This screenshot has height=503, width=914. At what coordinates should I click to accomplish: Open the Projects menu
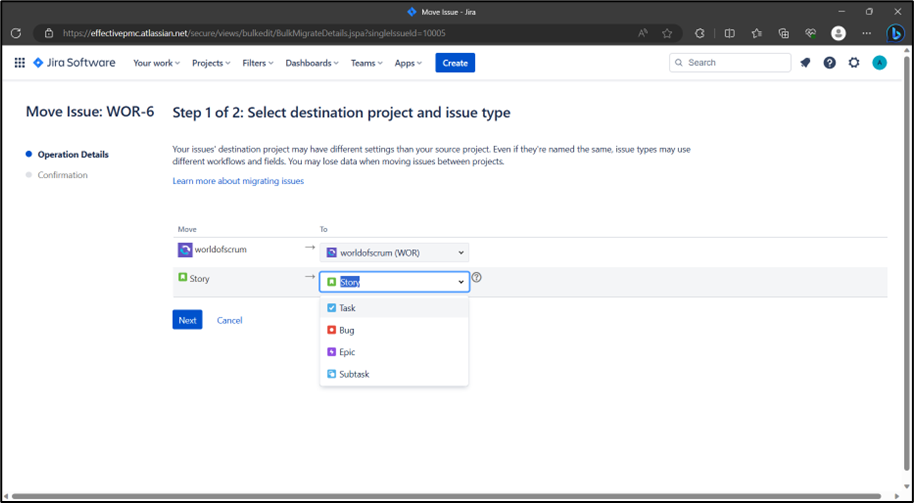pyautogui.click(x=211, y=63)
